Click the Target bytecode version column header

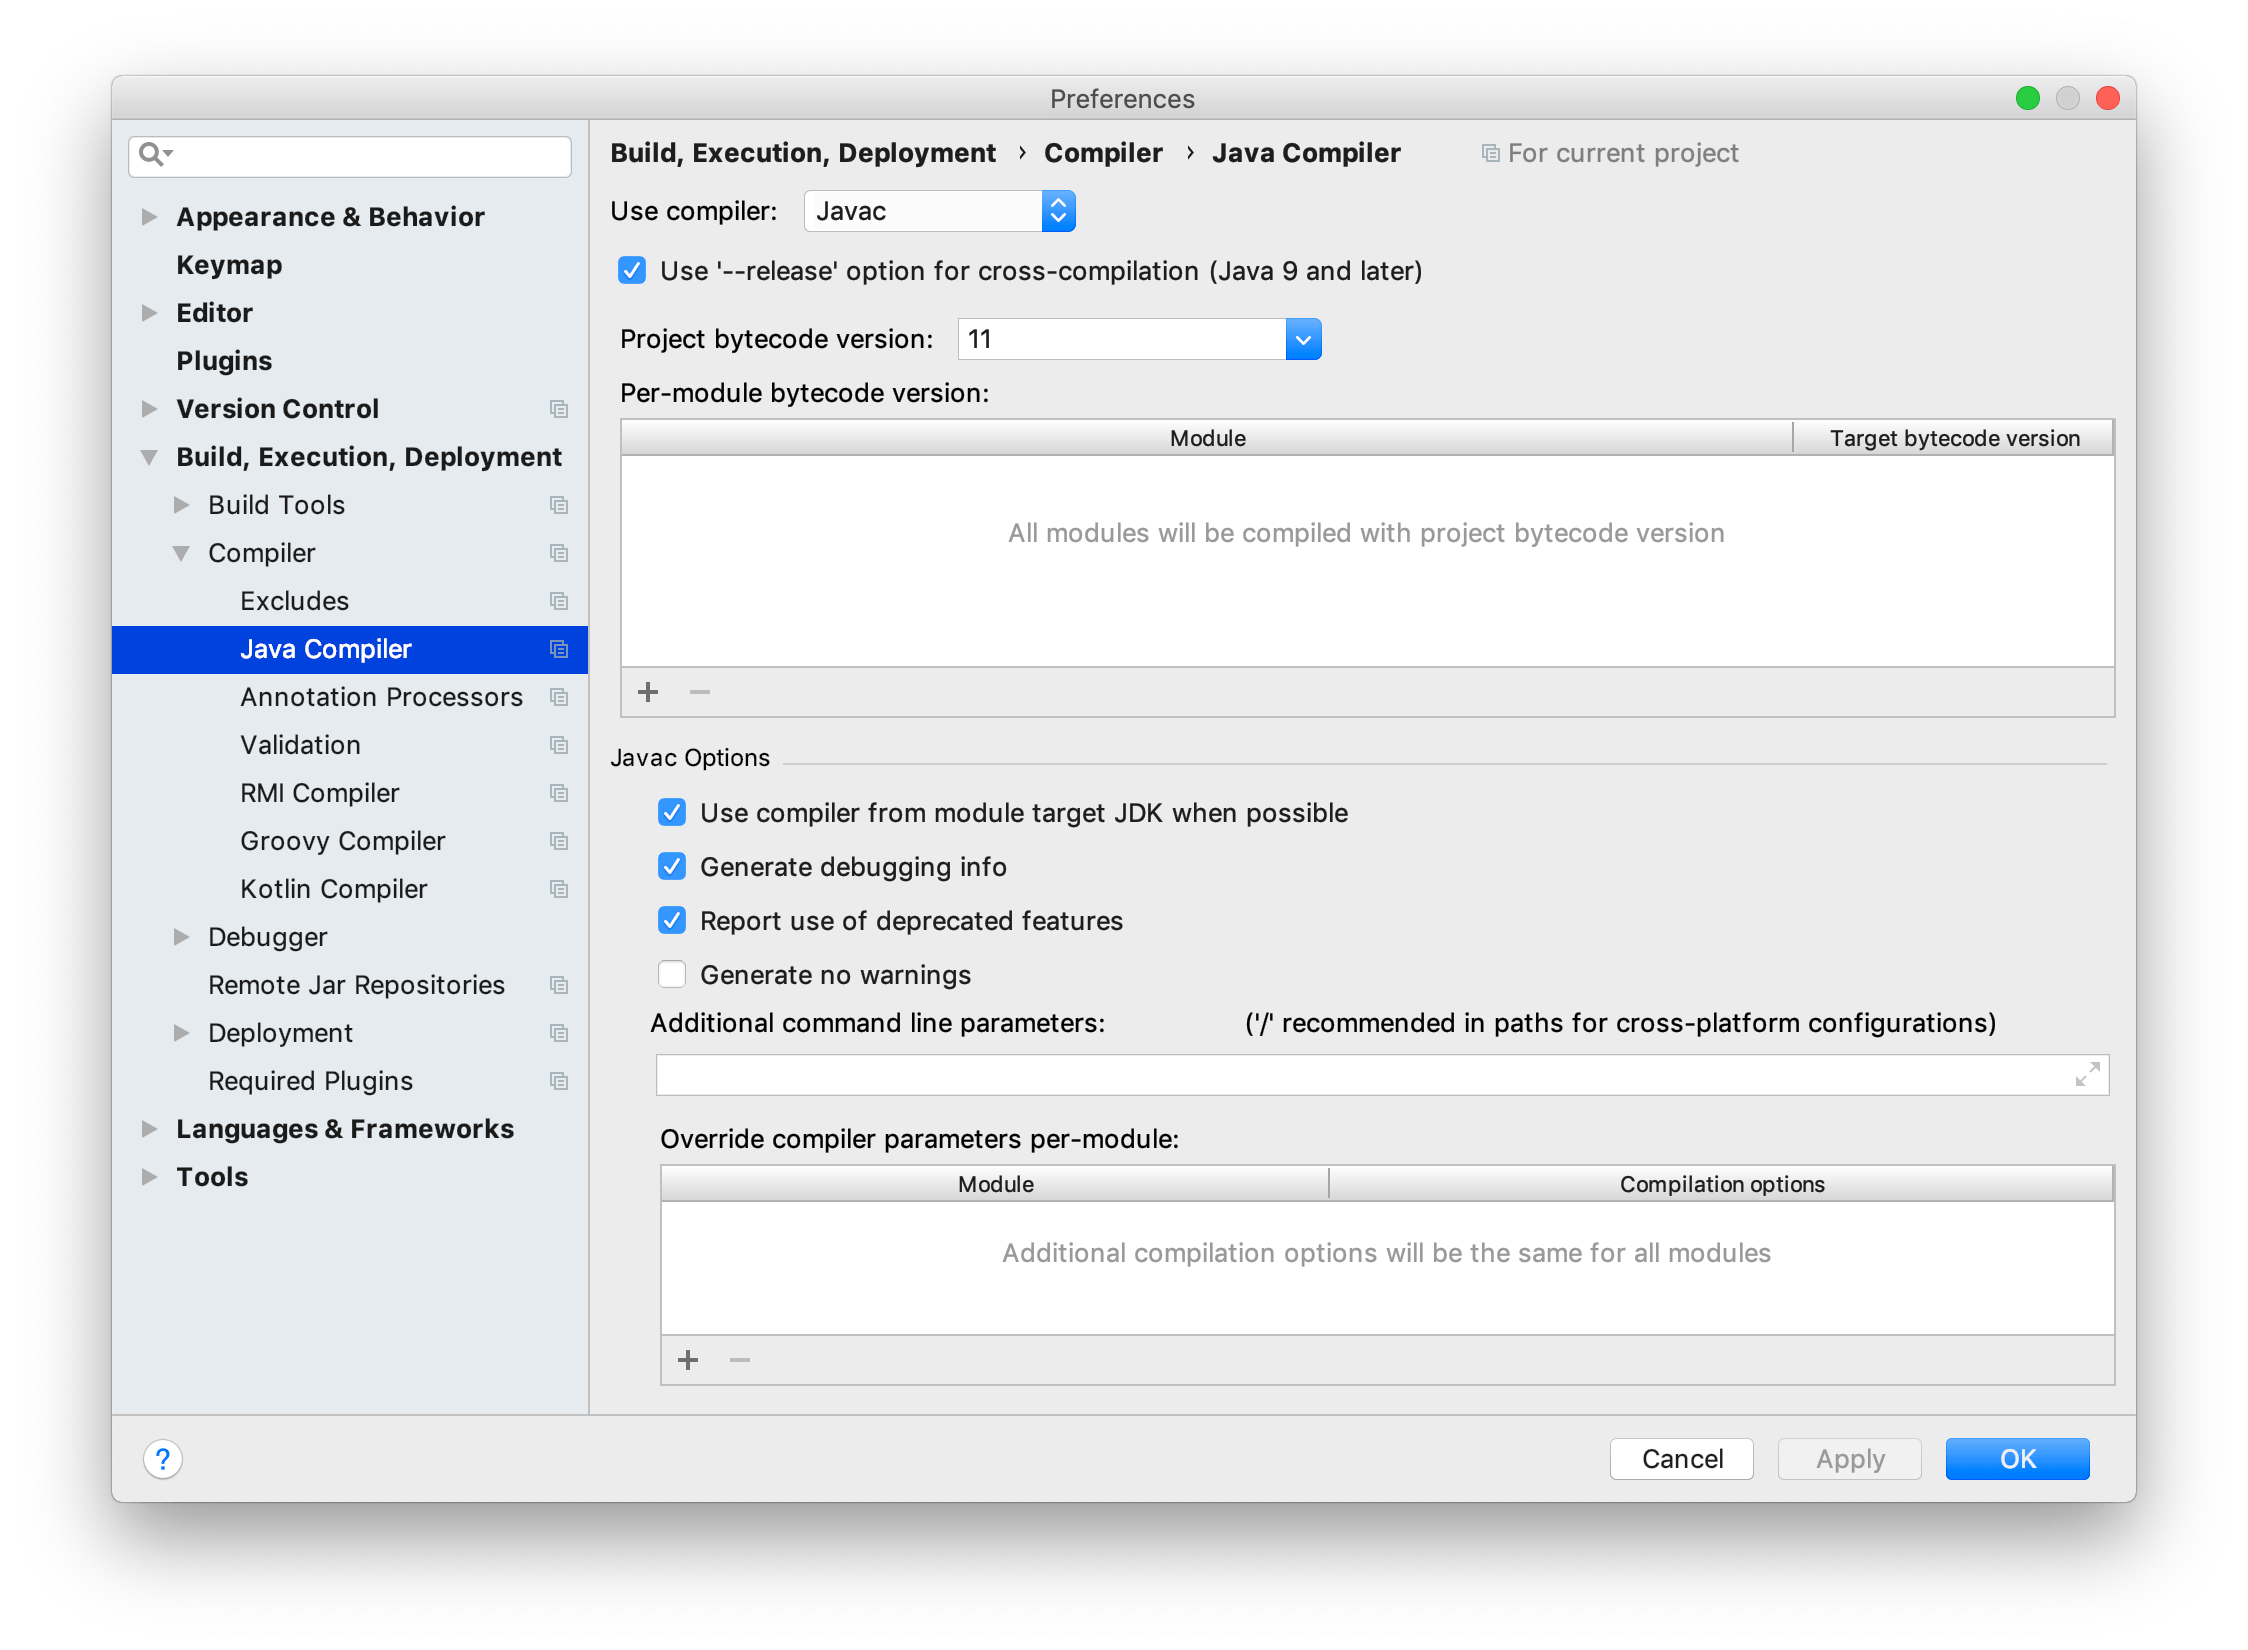click(x=1953, y=438)
